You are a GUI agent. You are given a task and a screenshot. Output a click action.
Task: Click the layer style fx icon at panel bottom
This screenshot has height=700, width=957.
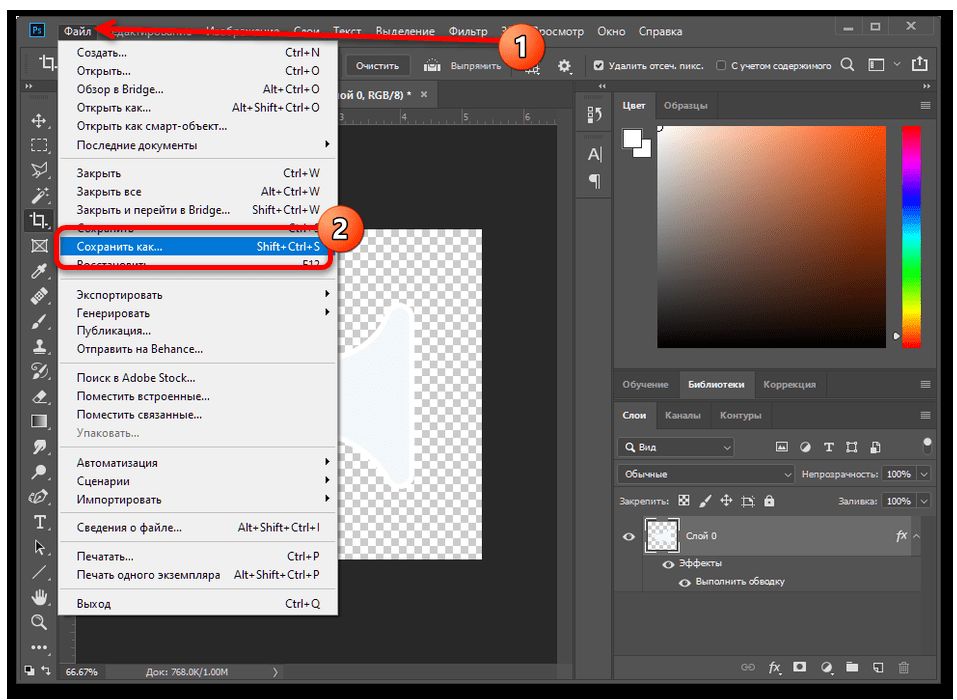click(x=774, y=667)
